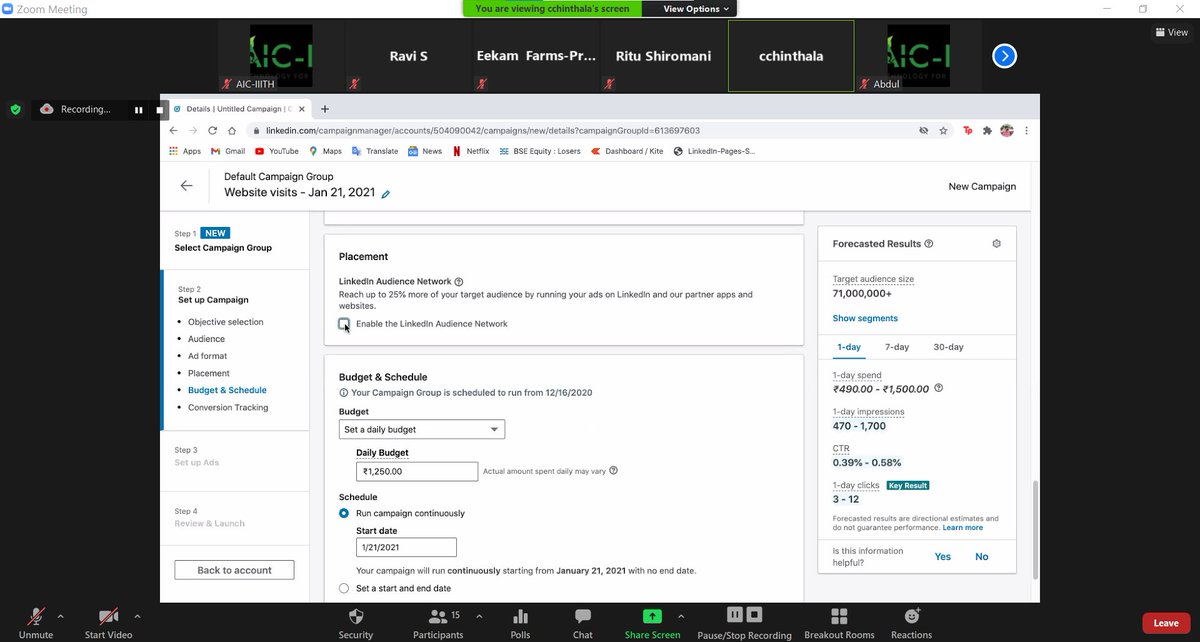Open the Set a daily budget dropdown
Screen dimensions: 1200x642
422,429
